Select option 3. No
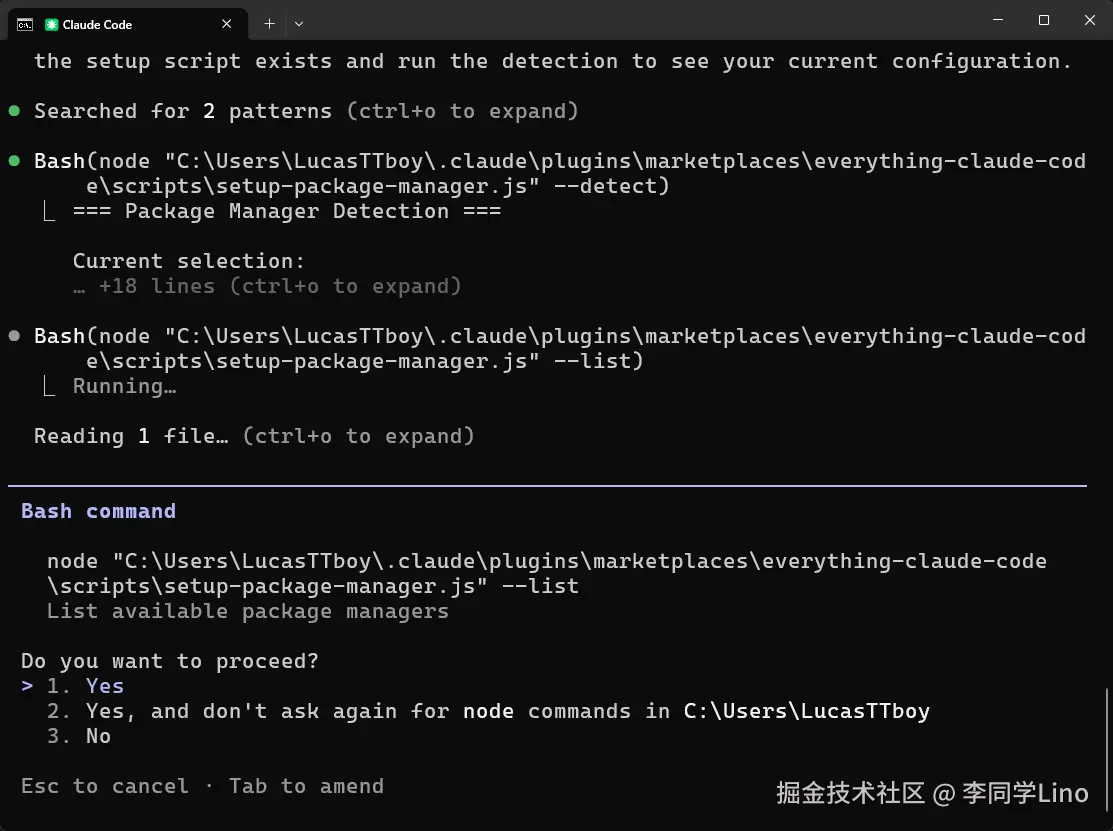 tap(98, 736)
